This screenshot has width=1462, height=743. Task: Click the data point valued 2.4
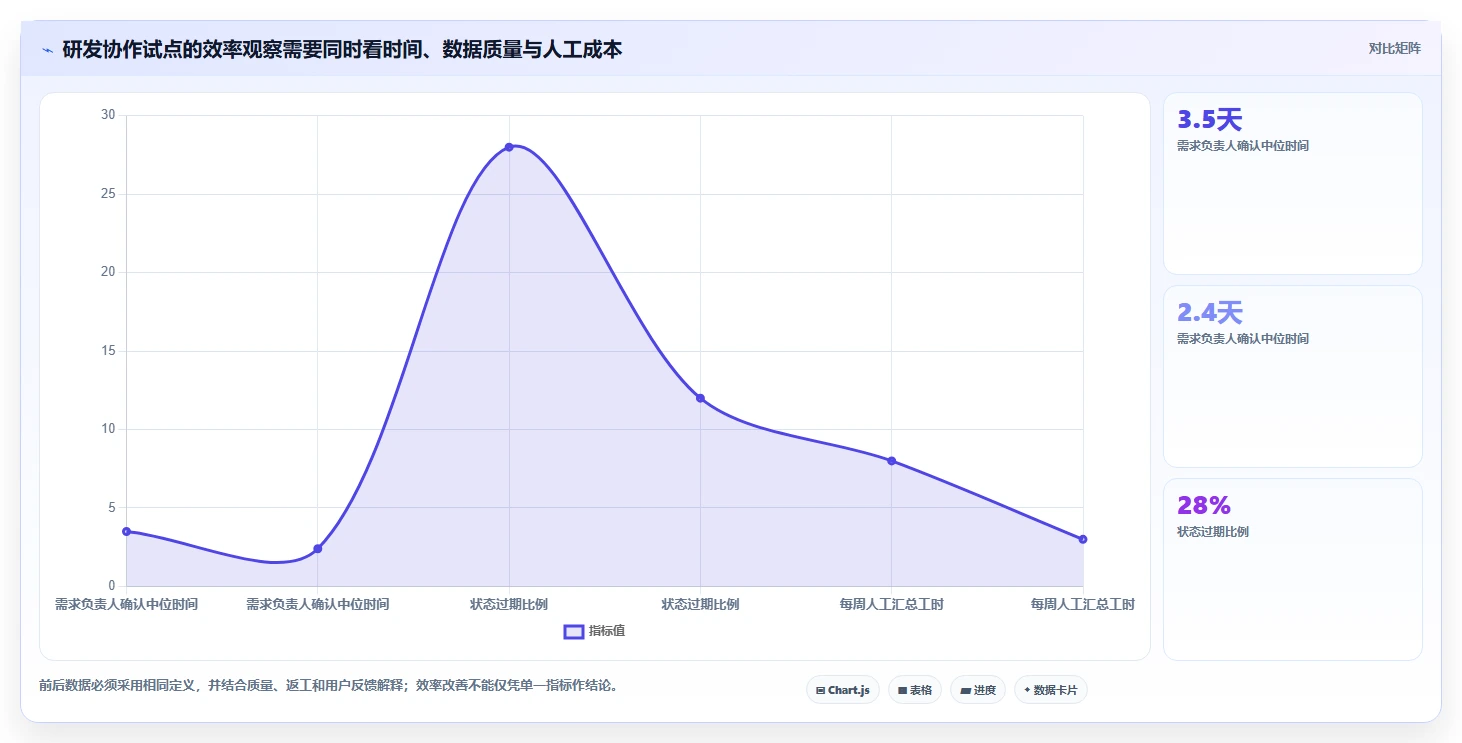coord(318,548)
